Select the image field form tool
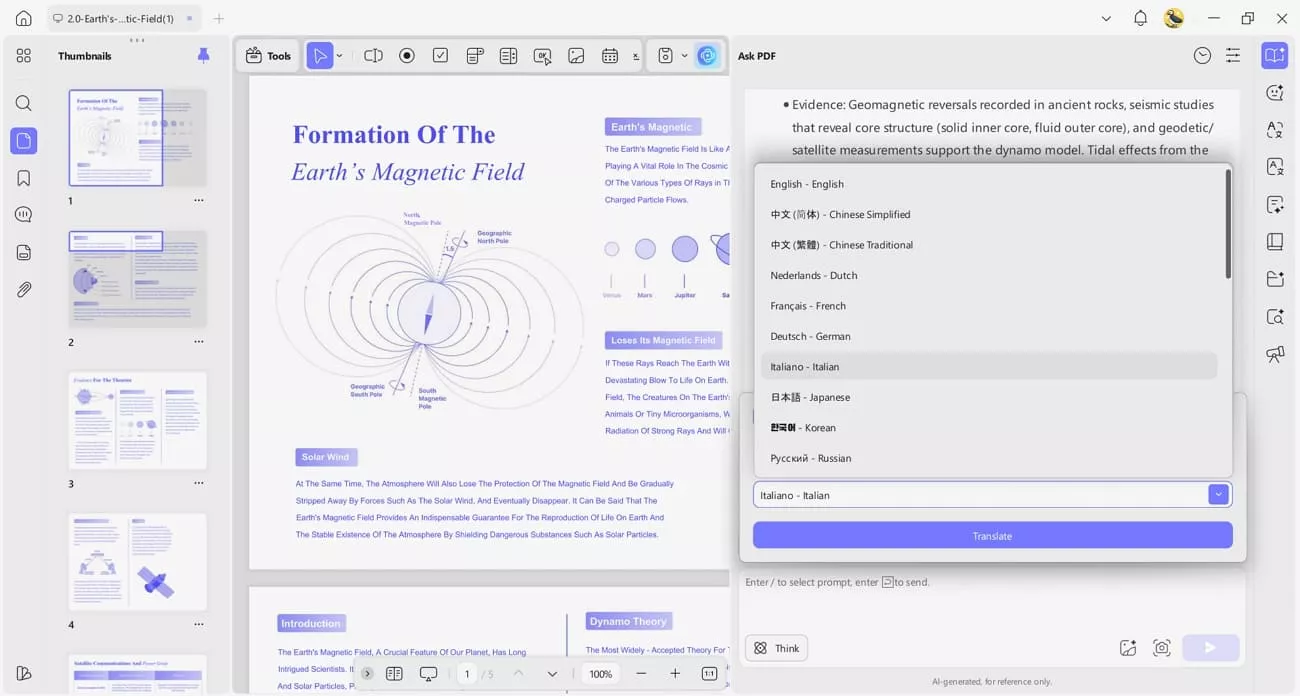Image resolution: width=1300 pixels, height=696 pixels. 576,56
